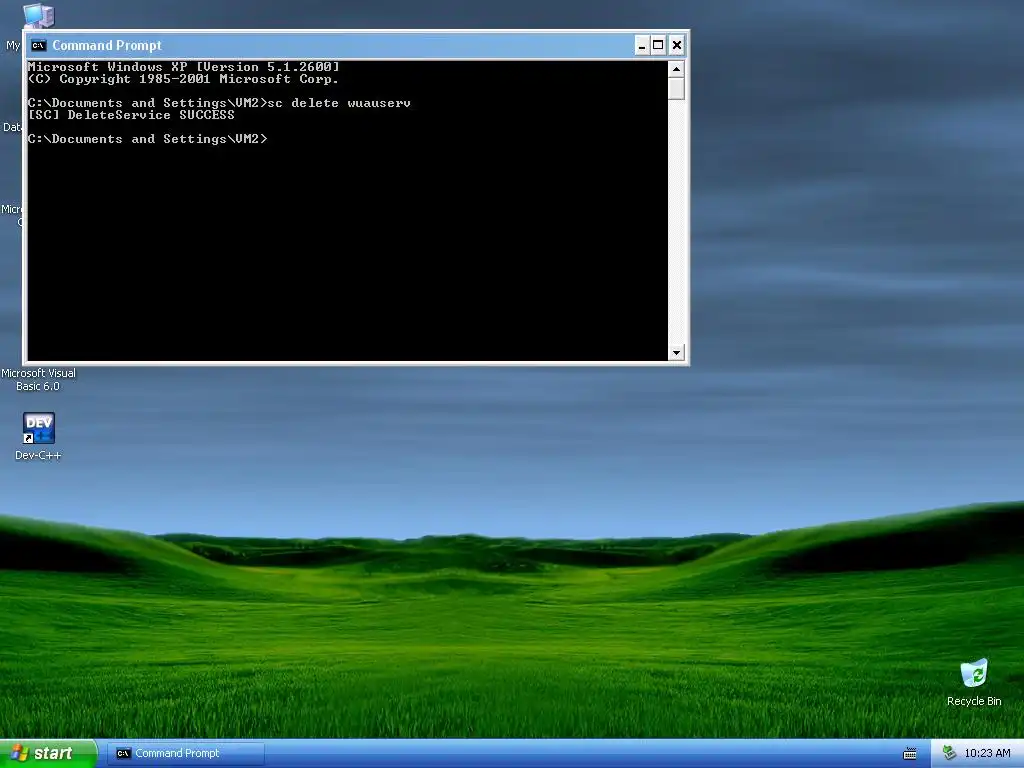Minimize the Command Prompt window
This screenshot has width=1024, height=768.
(x=642, y=45)
